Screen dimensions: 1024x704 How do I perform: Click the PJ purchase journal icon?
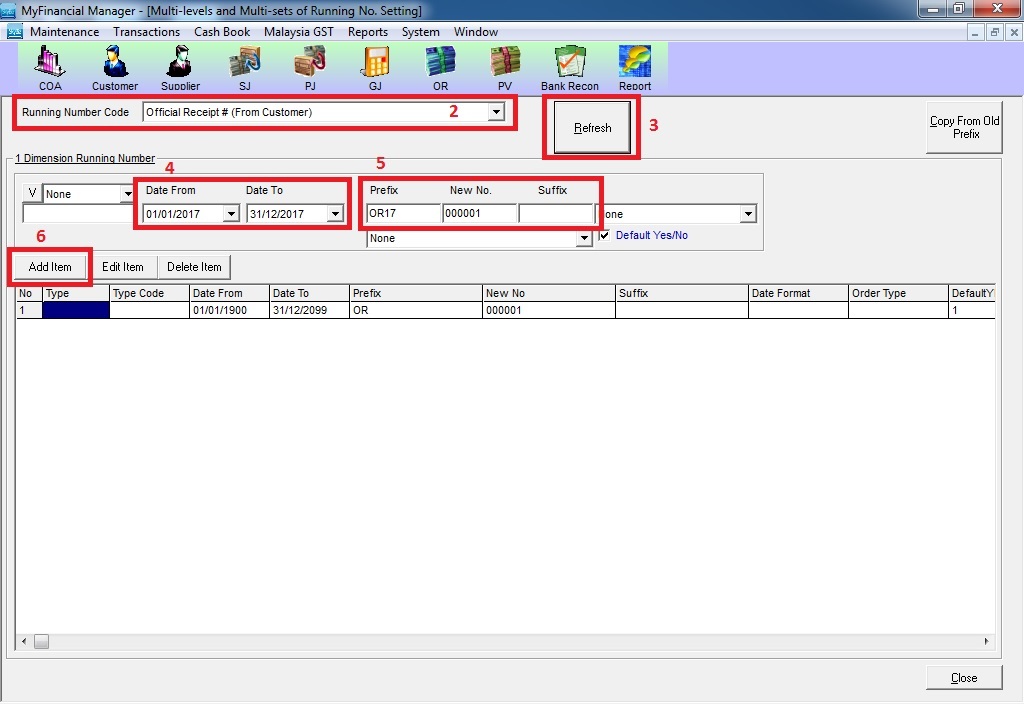coord(309,66)
